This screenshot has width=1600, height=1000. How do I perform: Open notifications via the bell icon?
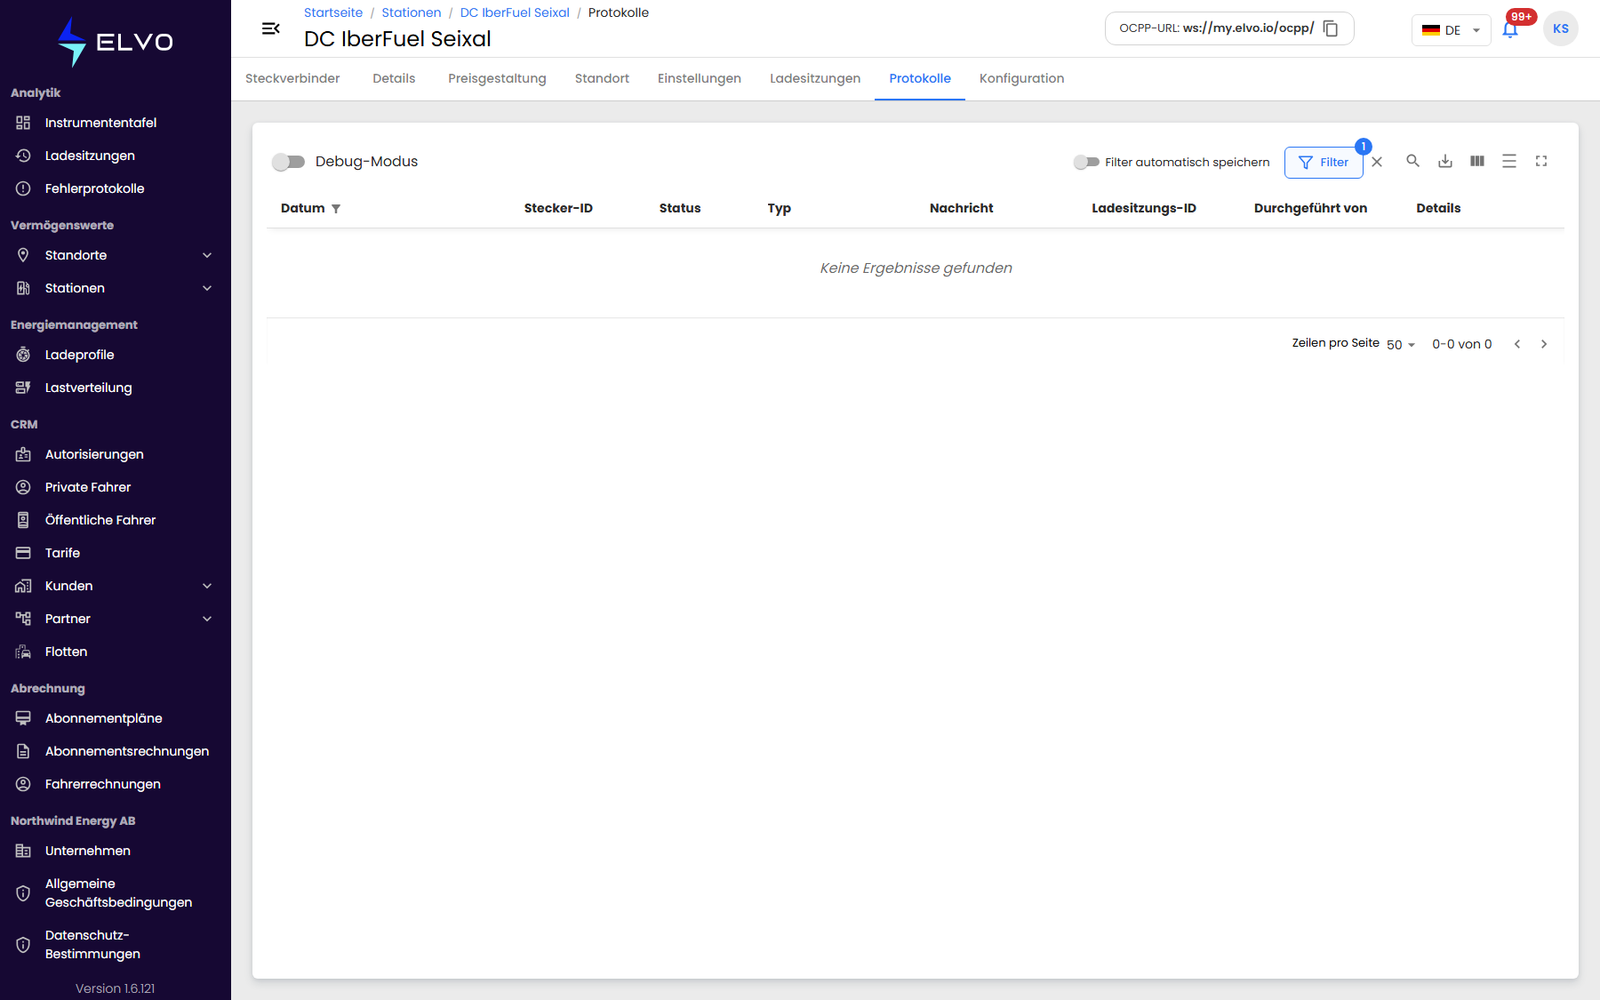tap(1510, 29)
